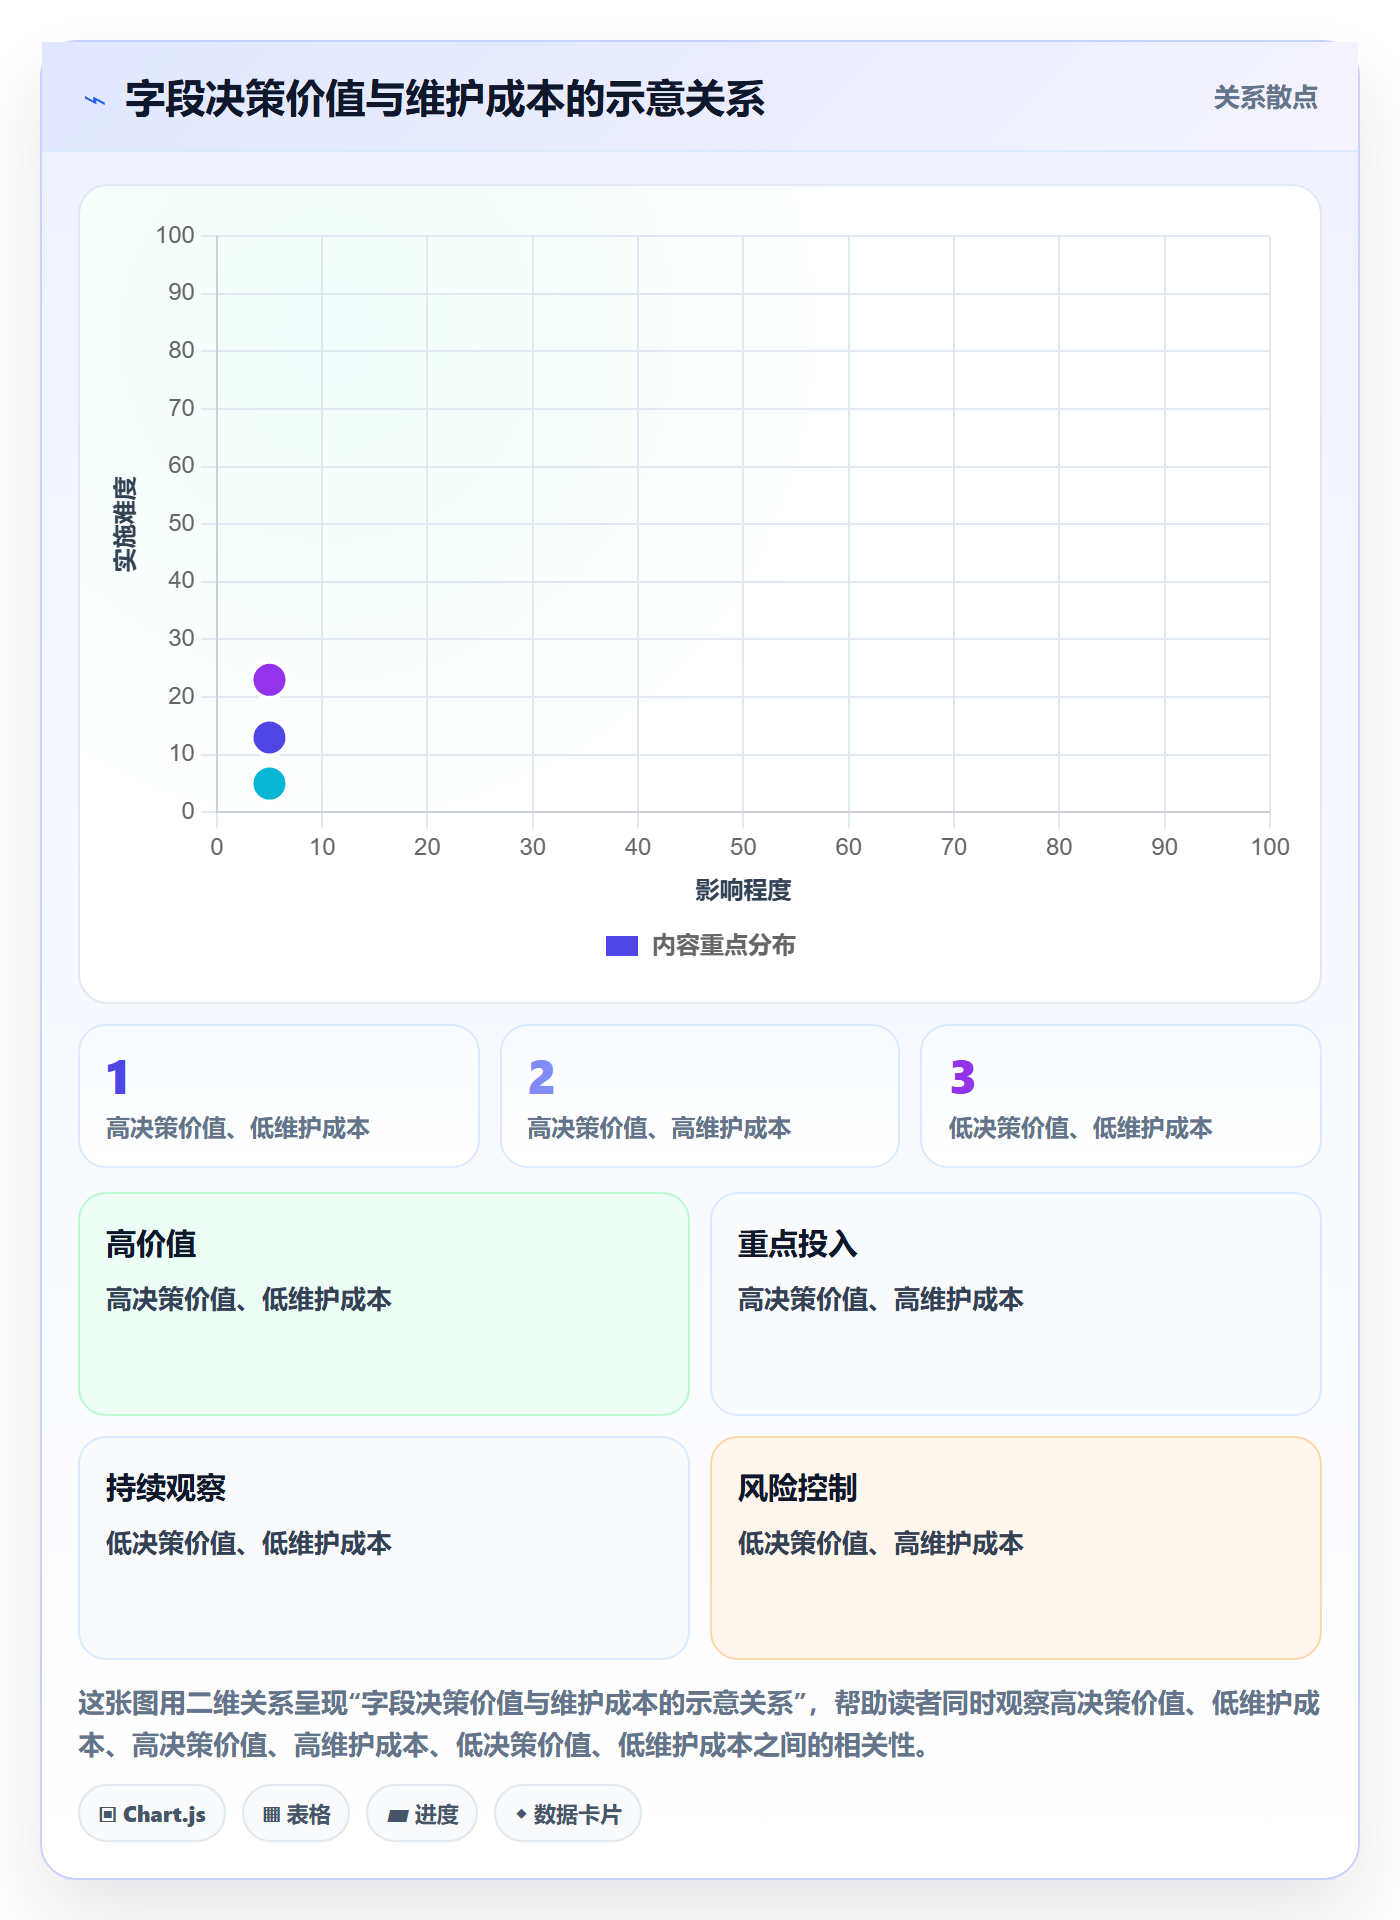Screen dimensions: 1400x1920
Task: Click the description paragraph starting 这张图用二维关系
Action: click(700, 1724)
